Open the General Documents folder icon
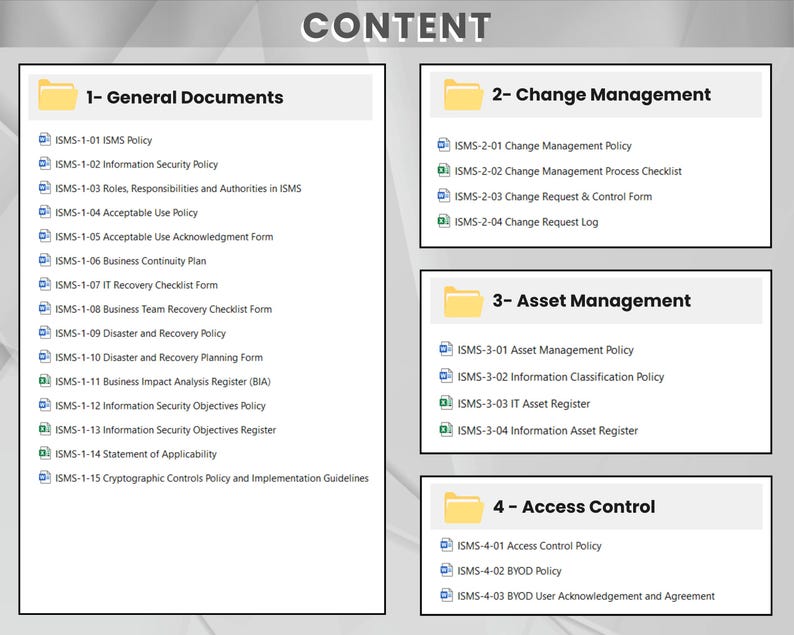The width and height of the screenshot is (794, 635). (x=58, y=95)
